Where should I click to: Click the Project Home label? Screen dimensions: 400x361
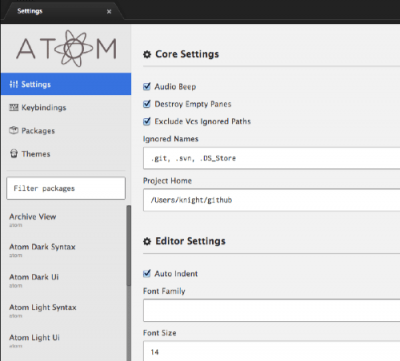pos(167,181)
